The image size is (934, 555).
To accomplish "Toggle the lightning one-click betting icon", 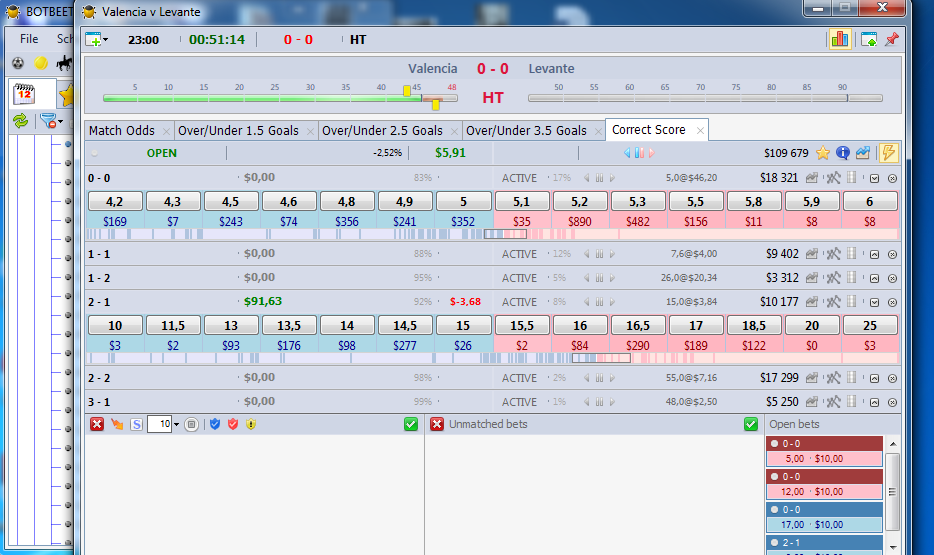I will click(x=888, y=153).
